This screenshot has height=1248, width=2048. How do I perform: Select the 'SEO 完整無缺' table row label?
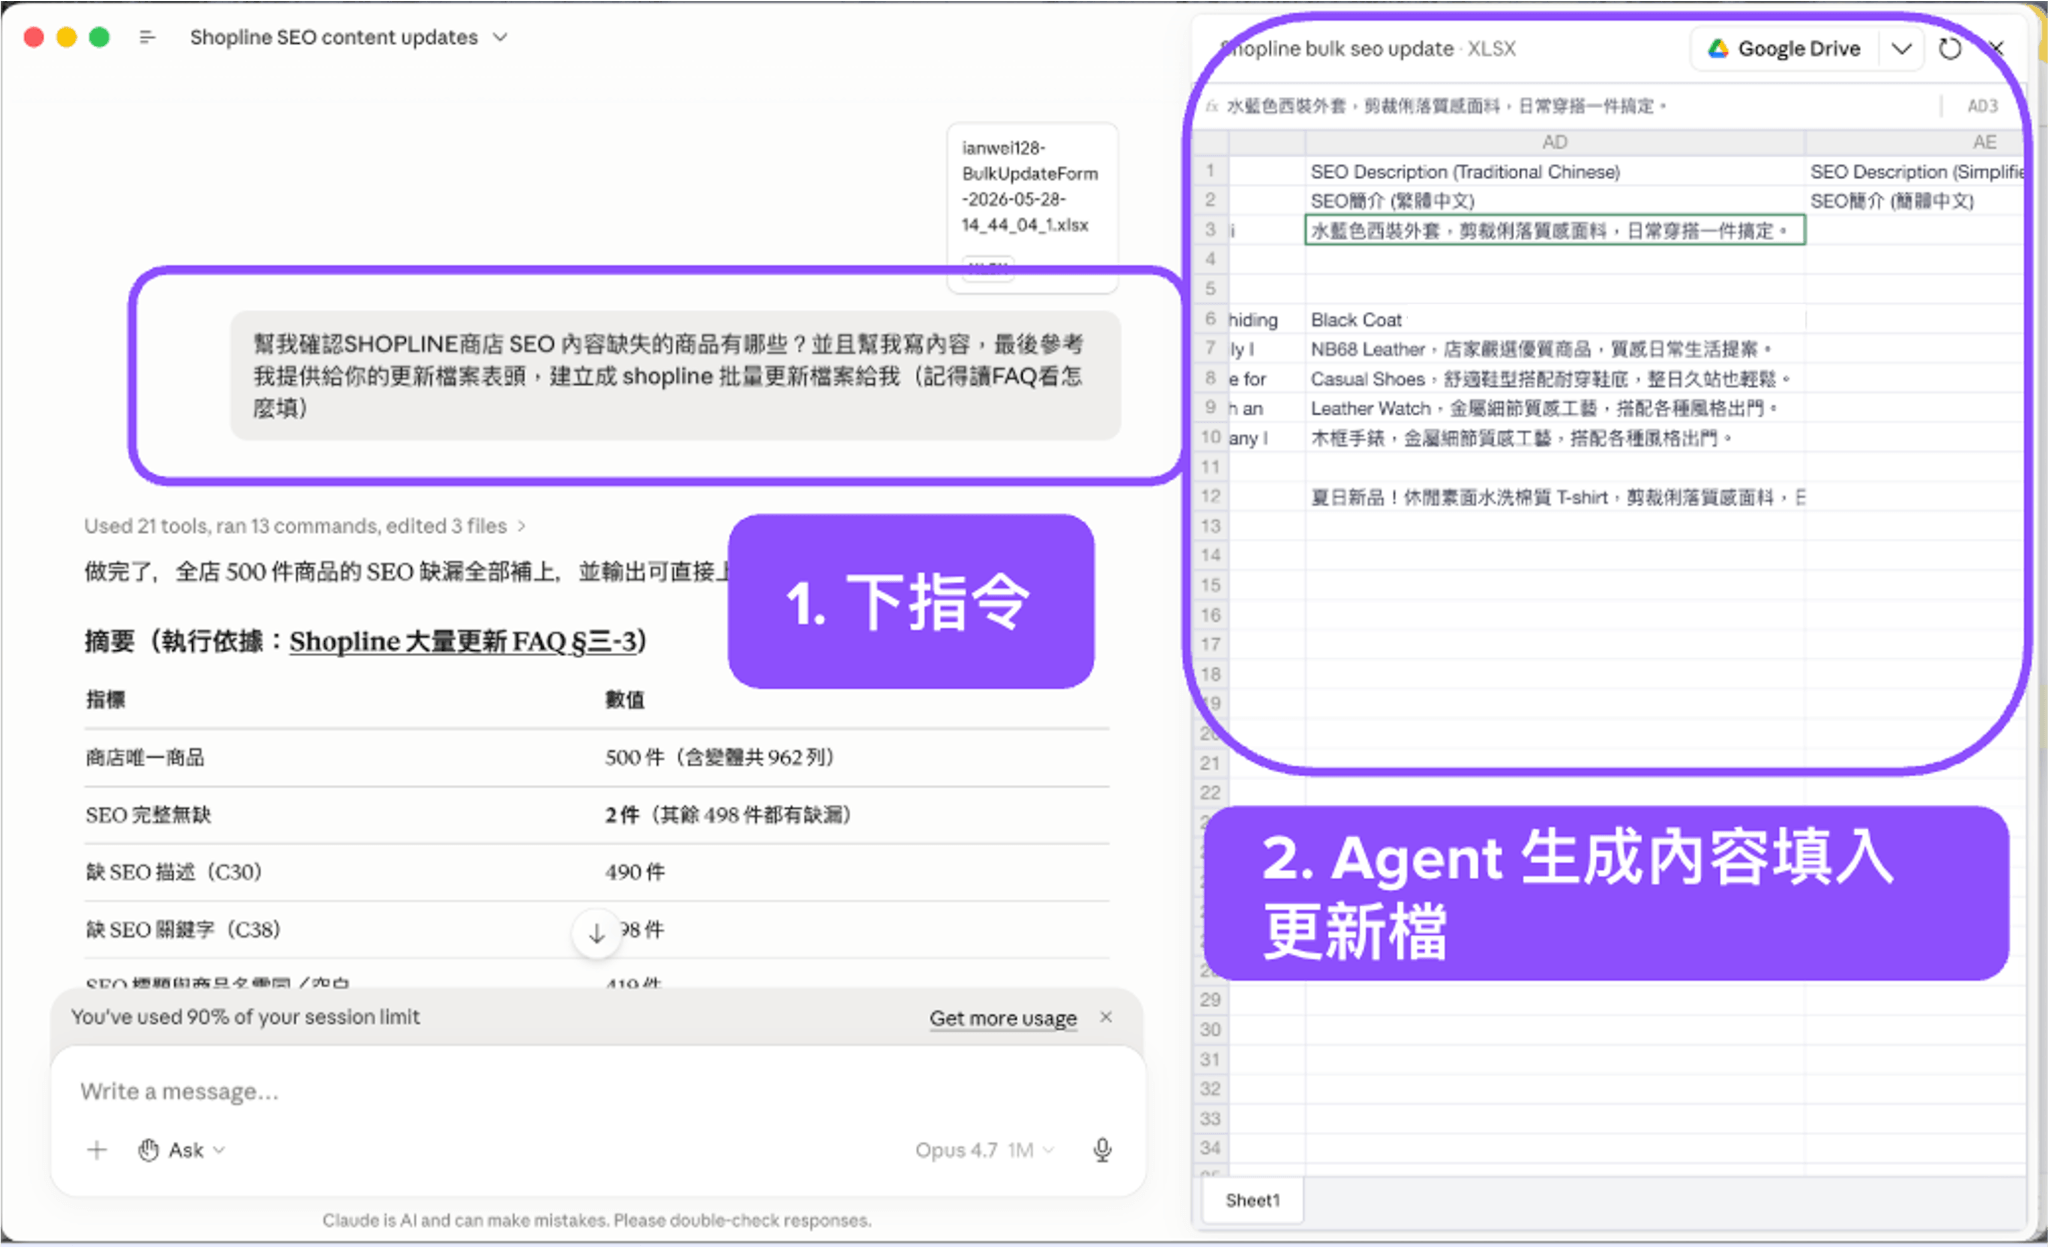pyautogui.click(x=148, y=815)
